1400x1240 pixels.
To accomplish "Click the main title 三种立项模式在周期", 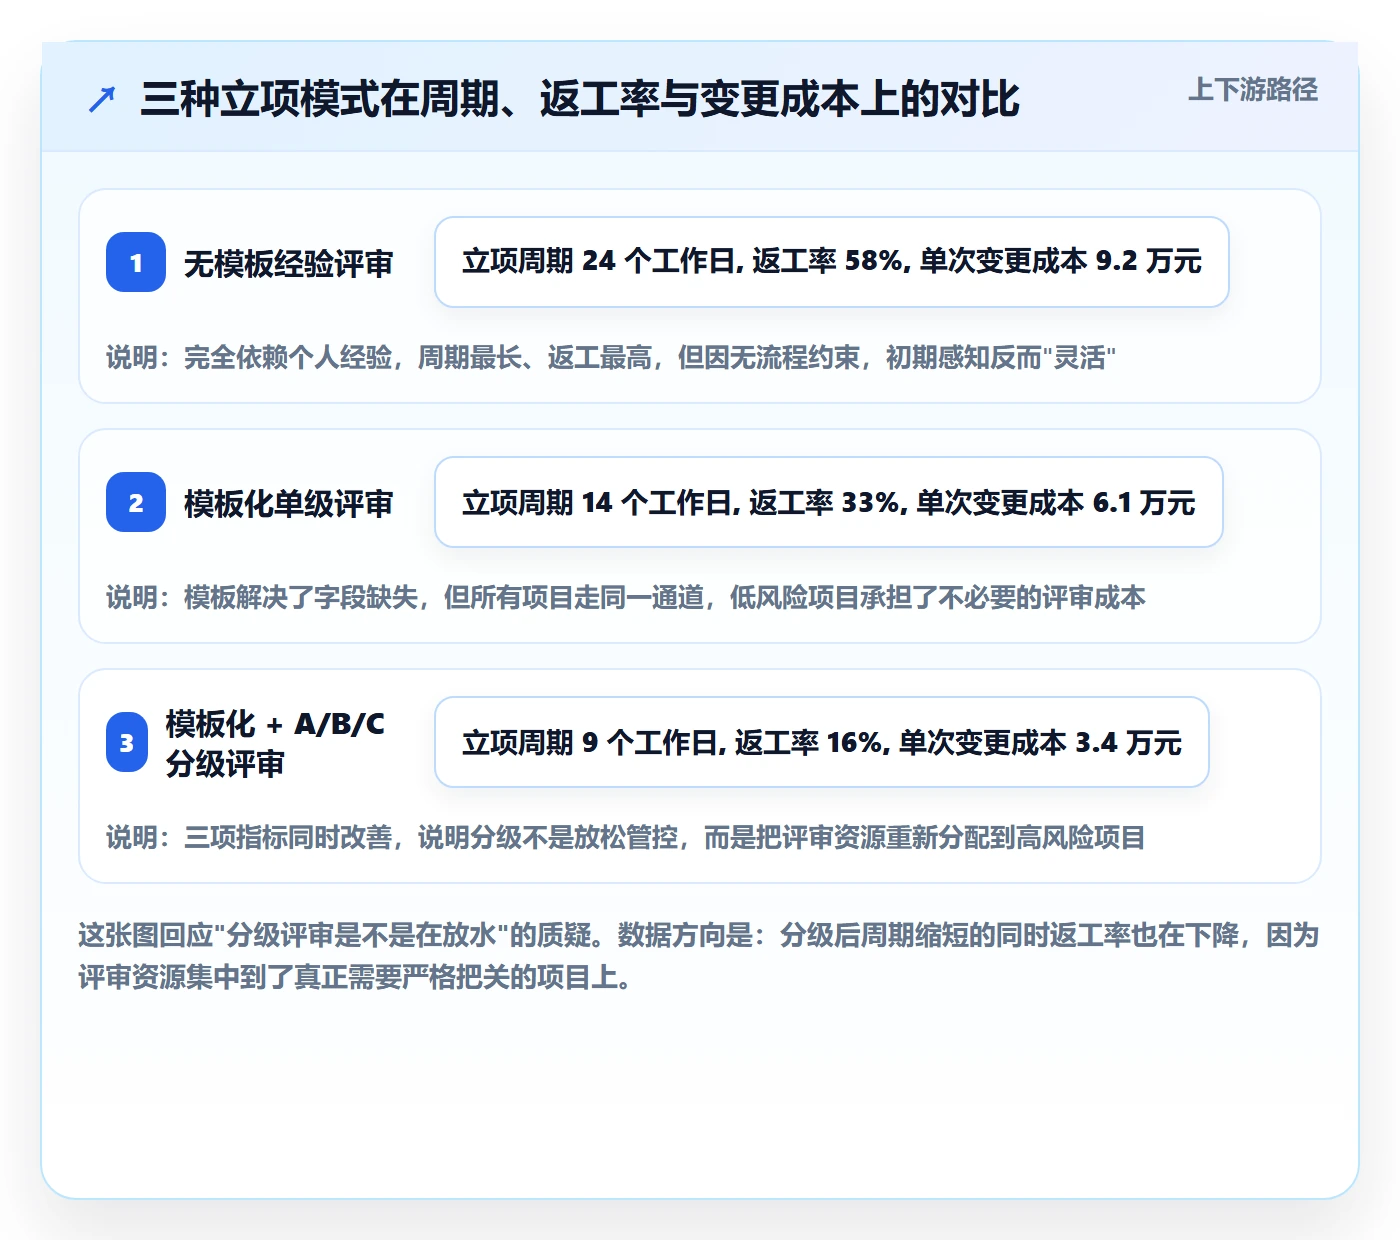I will (x=580, y=99).
